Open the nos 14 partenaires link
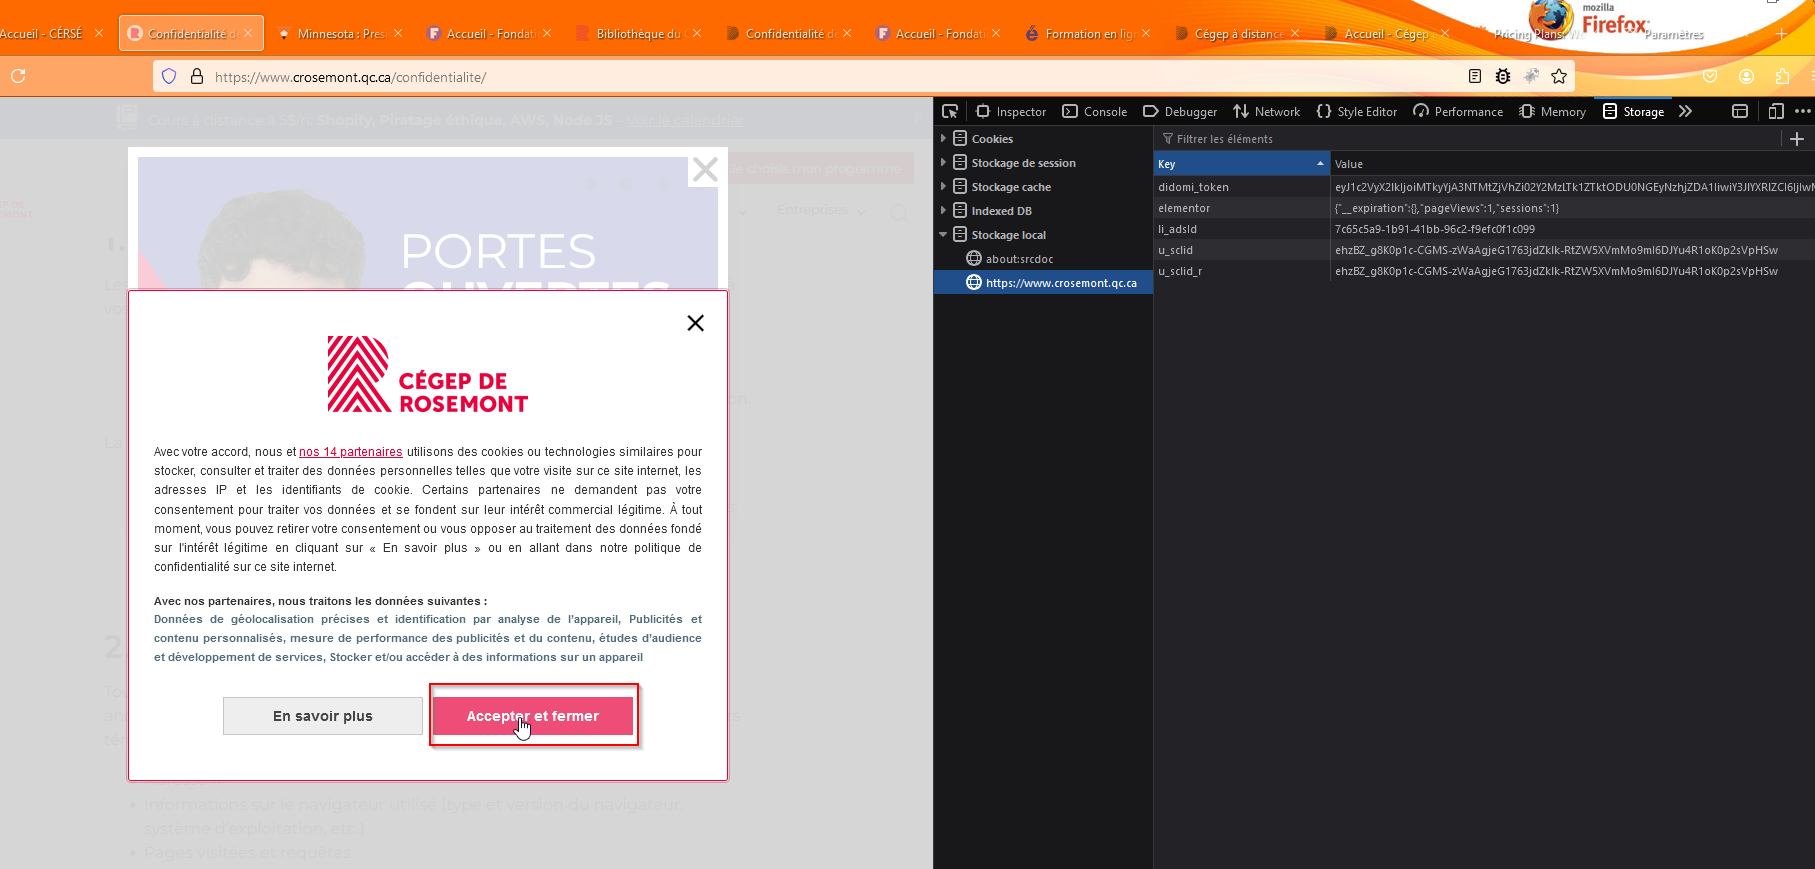 point(350,452)
